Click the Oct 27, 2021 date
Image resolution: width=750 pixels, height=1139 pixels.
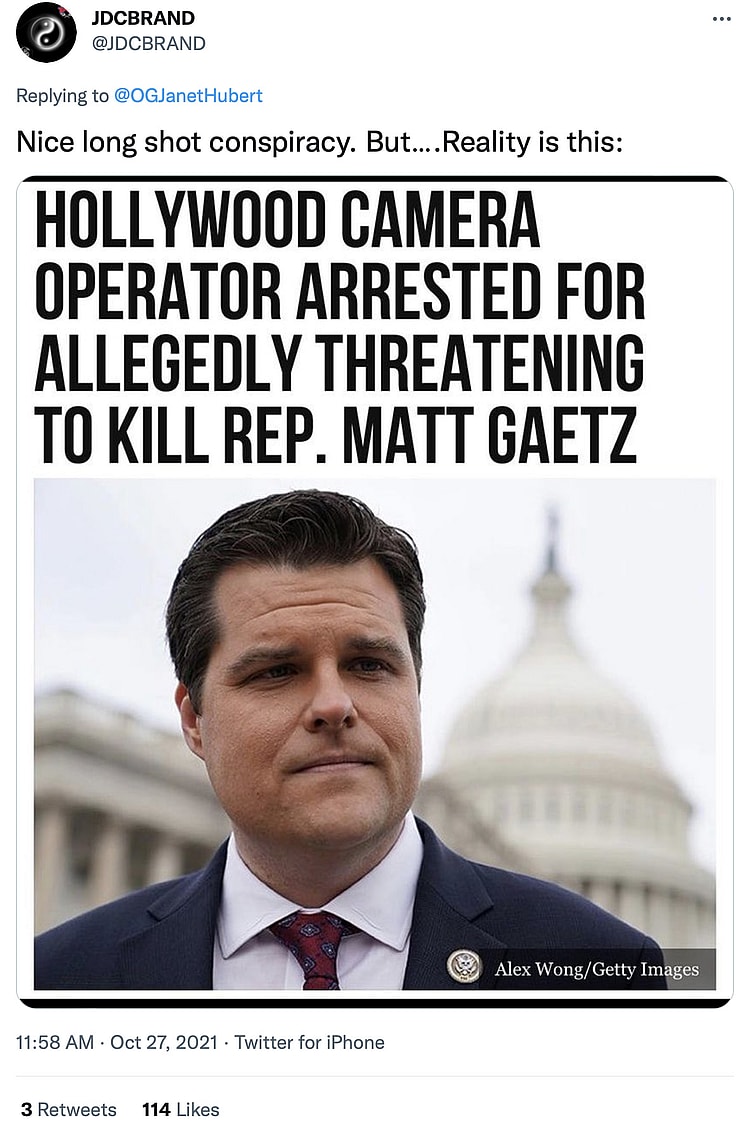pos(164,1042)
